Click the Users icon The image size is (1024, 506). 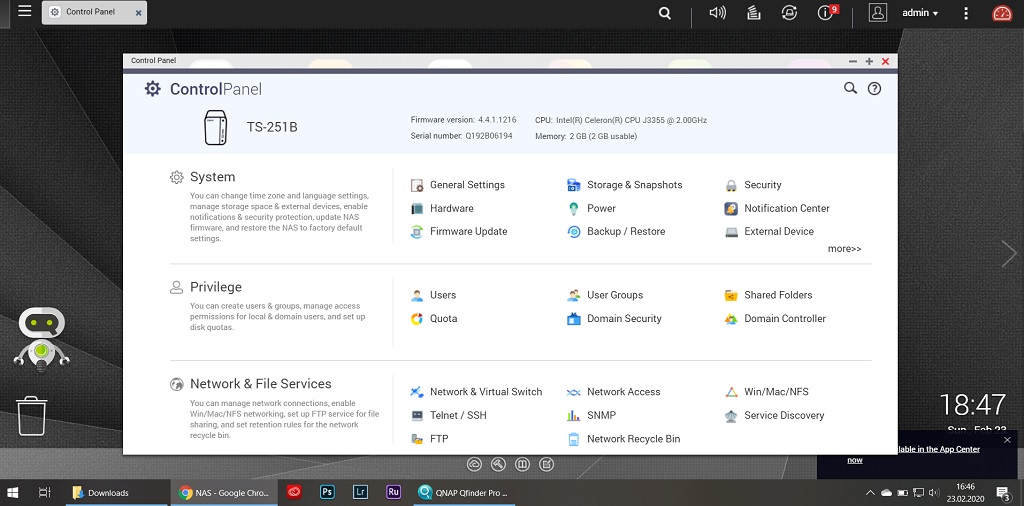click(417, 295)
